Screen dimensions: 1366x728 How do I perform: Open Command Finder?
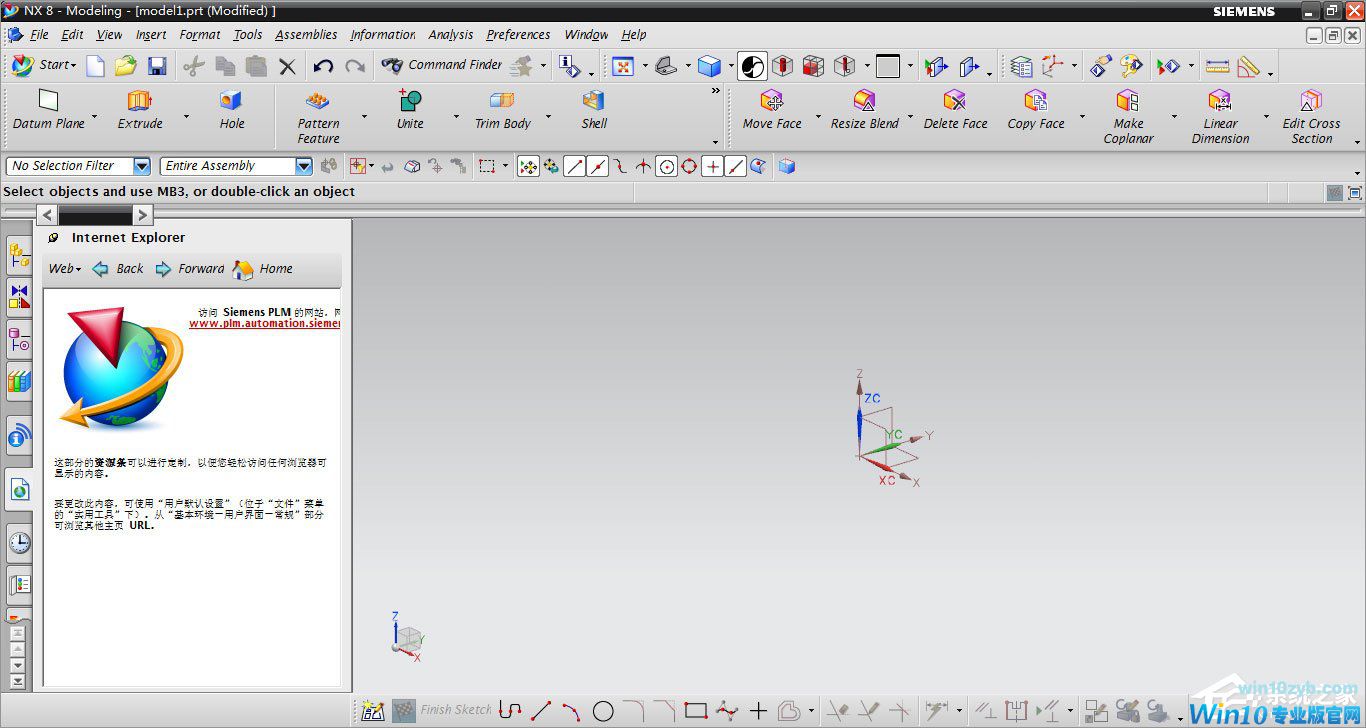click(442, 65)
